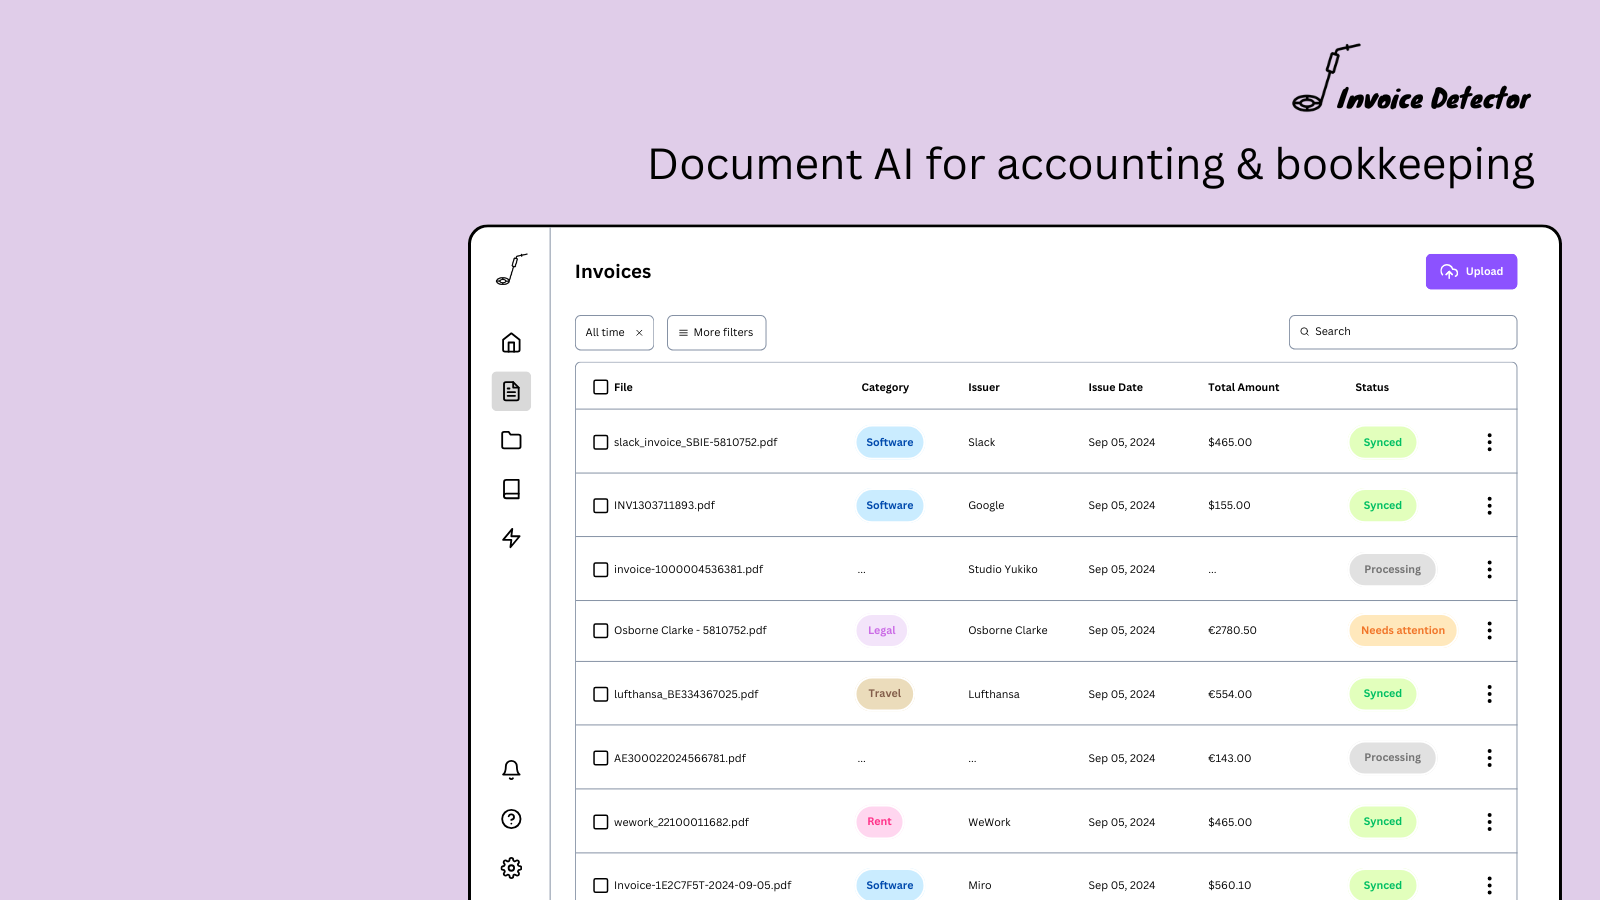This screenshot has width=1600, height=900.
Task: Open the More filters panel
Action: tap(716, 332)
